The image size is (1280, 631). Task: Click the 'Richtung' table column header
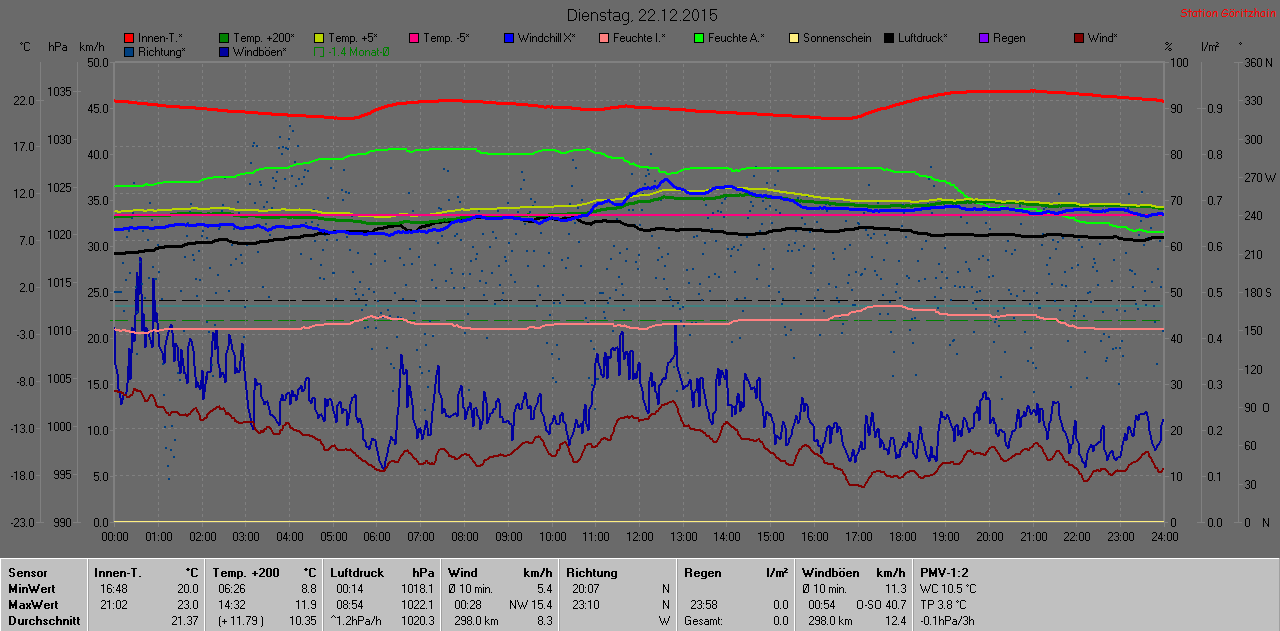pos(591,573)
